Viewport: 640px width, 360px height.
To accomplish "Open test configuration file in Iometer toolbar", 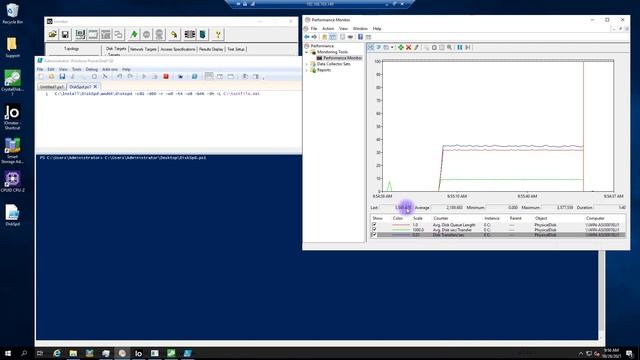I will [53, 35].
